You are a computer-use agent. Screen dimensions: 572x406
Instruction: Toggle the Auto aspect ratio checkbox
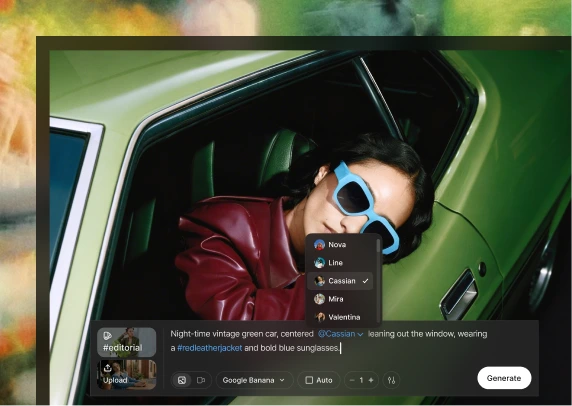click(x=309, y=380)
